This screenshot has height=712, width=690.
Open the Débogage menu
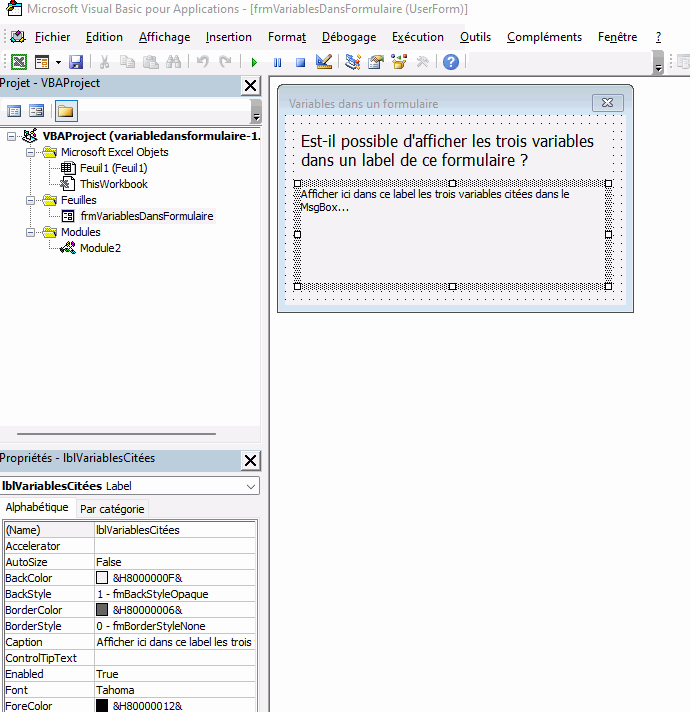(348, 37)
